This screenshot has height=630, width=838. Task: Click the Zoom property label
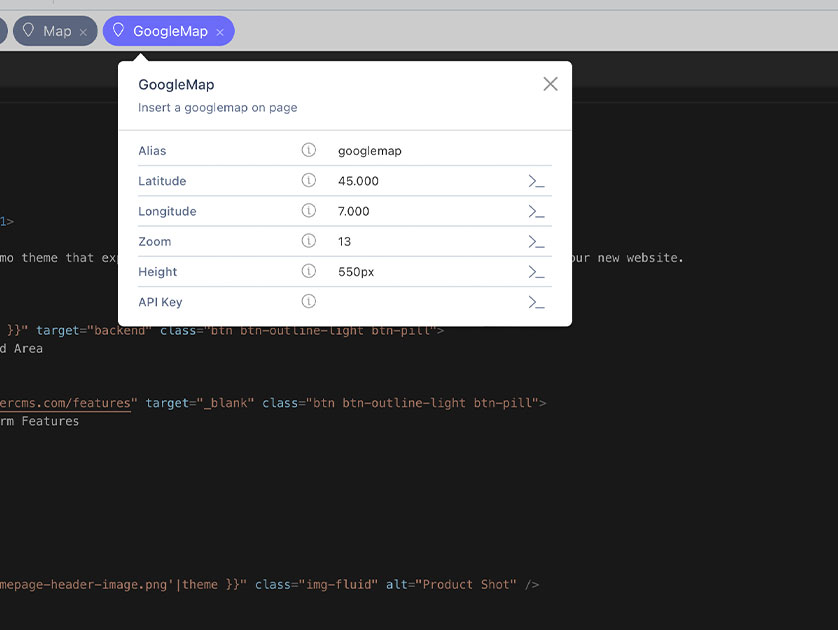click(x=154, y=242)
